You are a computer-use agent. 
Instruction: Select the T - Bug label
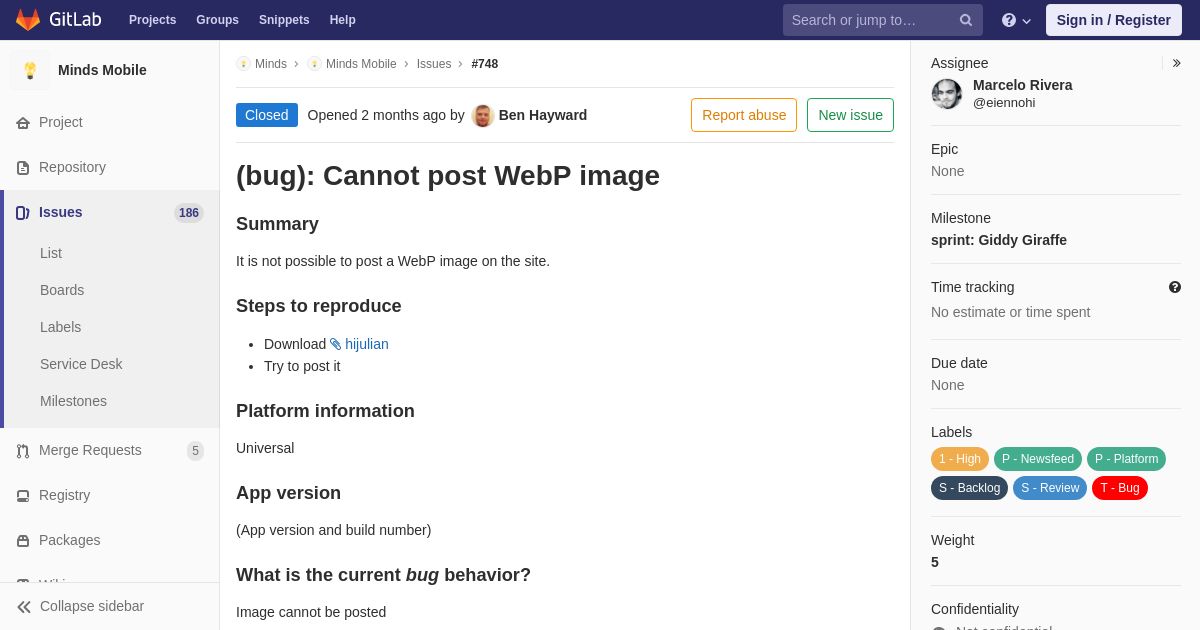click(1120, 488)
